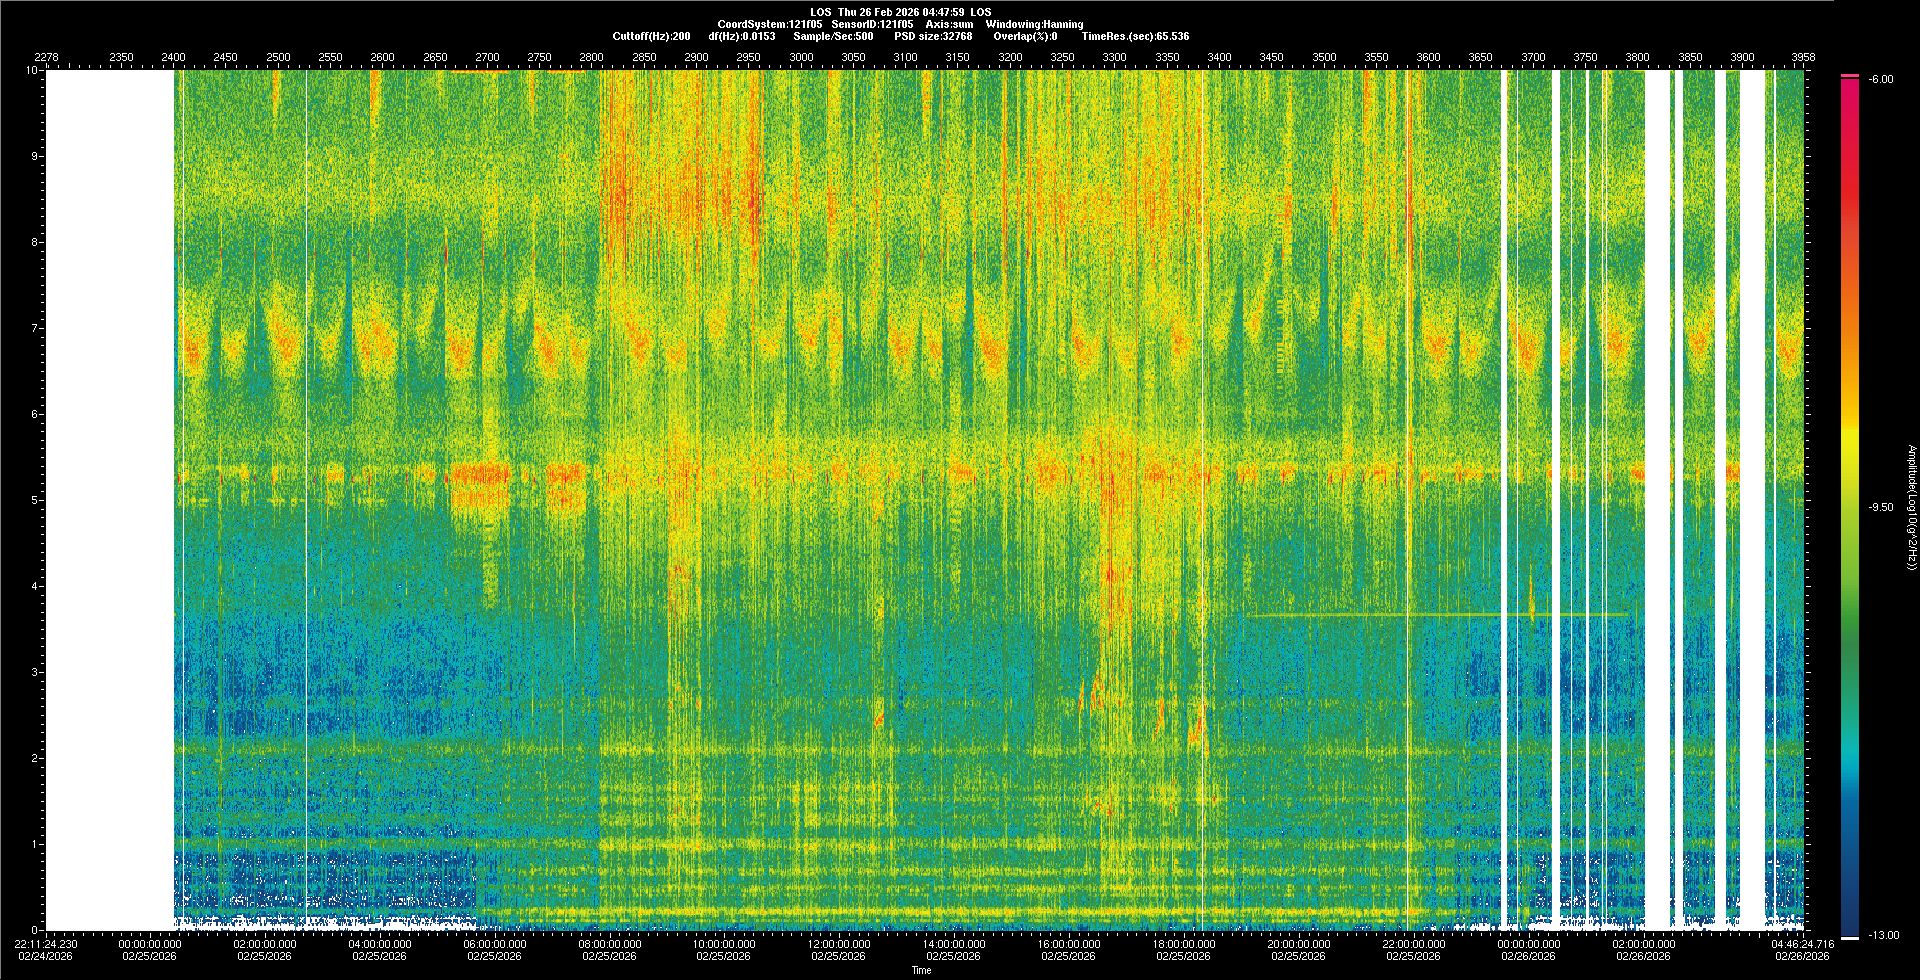Select the TimeRes.(sec):65.536 header text
The width and height of the screenshot is (1920, 980).
[x=1135, y=36]
